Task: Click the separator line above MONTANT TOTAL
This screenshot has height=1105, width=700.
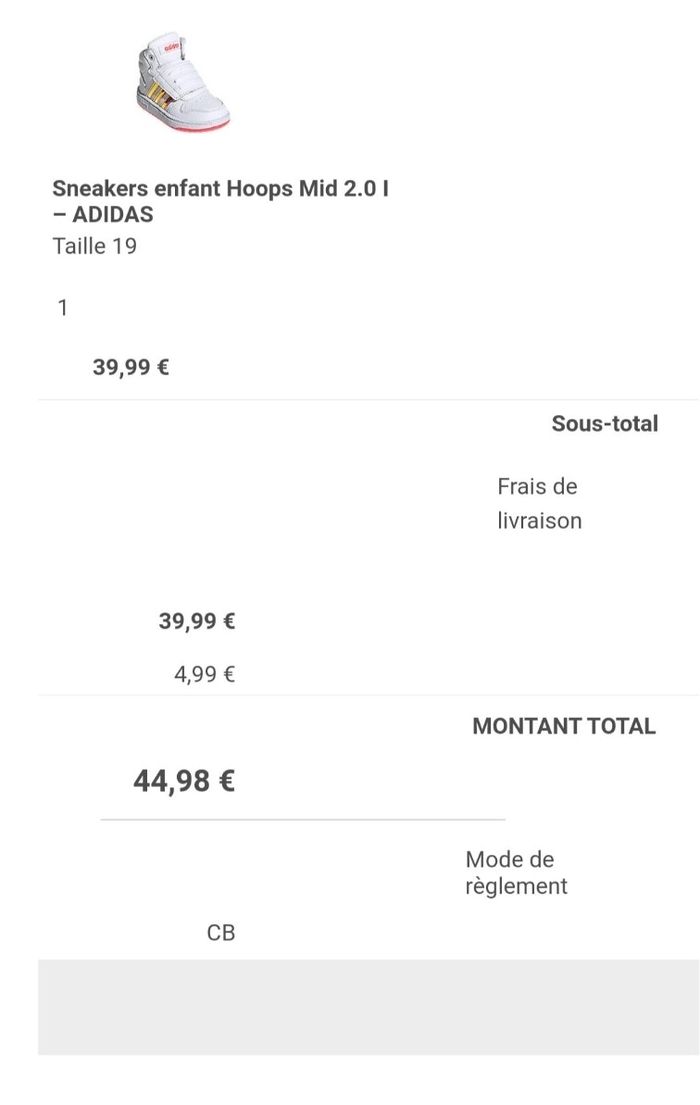Action: click(x=368, y=695)
